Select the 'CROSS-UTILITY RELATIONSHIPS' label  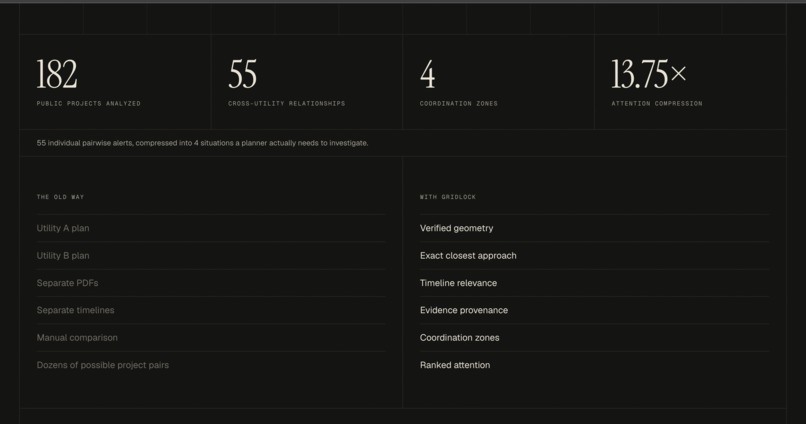click(287, 103)
